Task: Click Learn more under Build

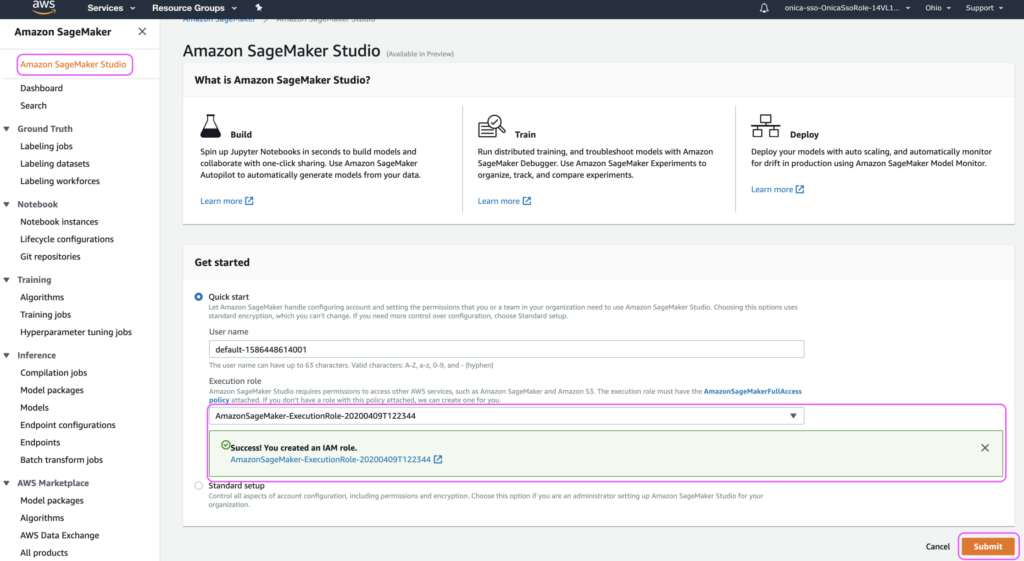Action: (227, 201)
